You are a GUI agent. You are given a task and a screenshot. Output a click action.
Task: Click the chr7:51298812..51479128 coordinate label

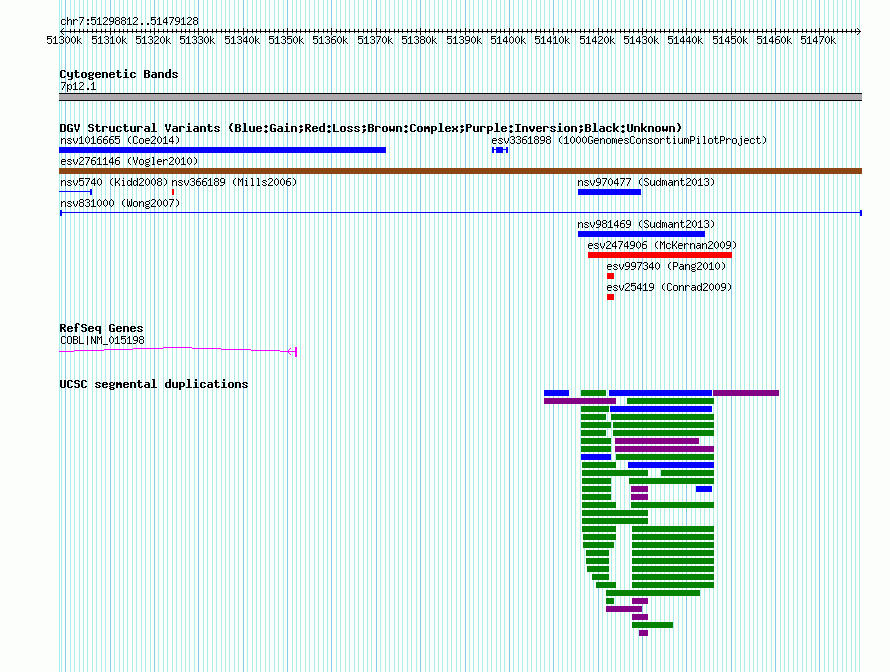pos(129,22)
